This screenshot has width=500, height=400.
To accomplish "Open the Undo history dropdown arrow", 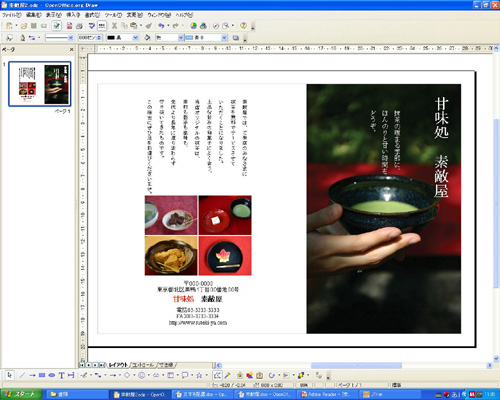I will click(x=168, y=26).
